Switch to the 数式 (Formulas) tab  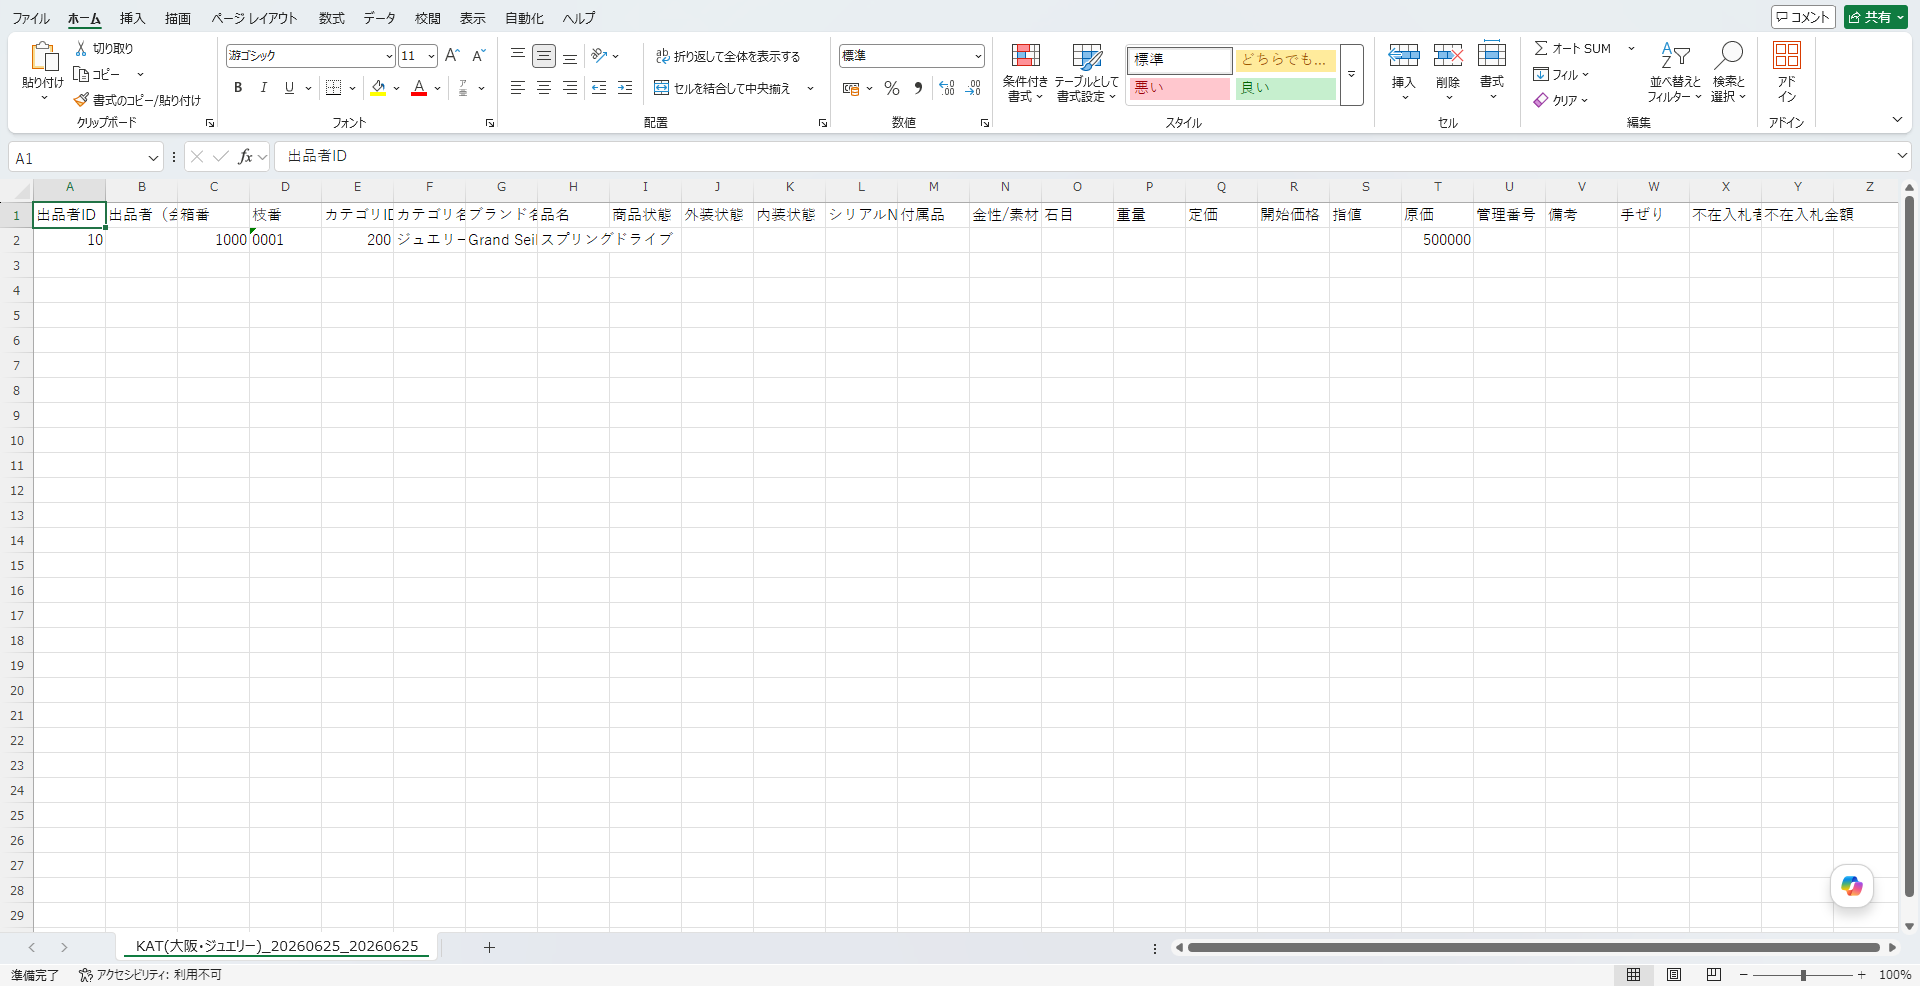[x=331, y=18]
